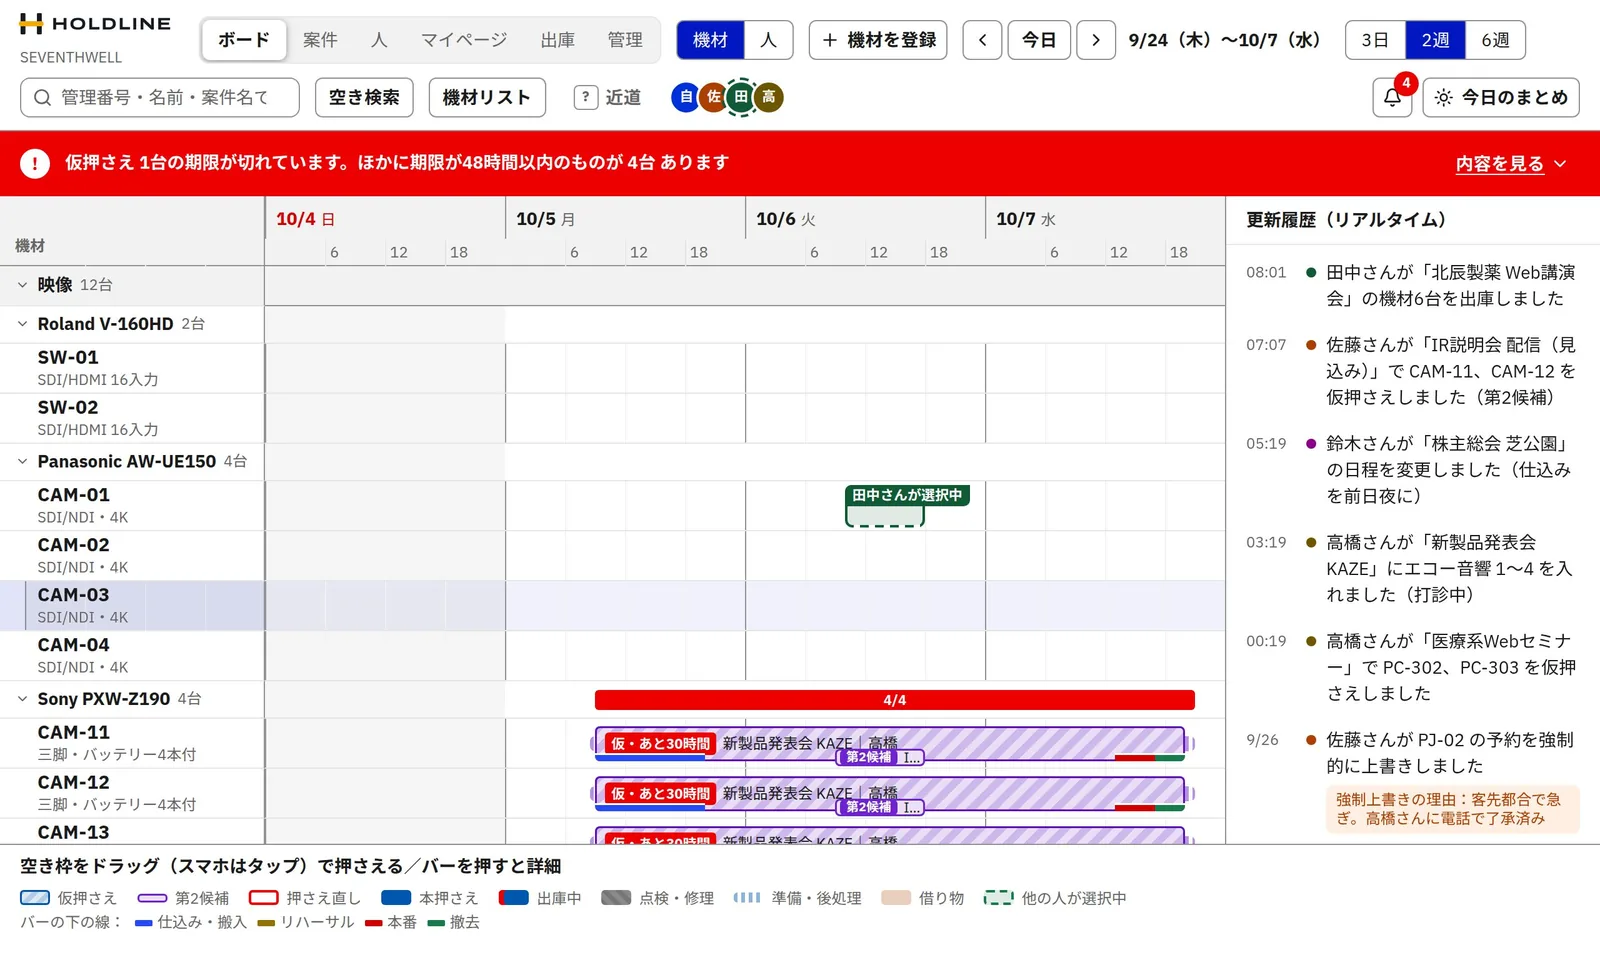Click the red 4/4 Sony usage bar
The height and width of the screenshot is (975, 1600).
point(895,700)
